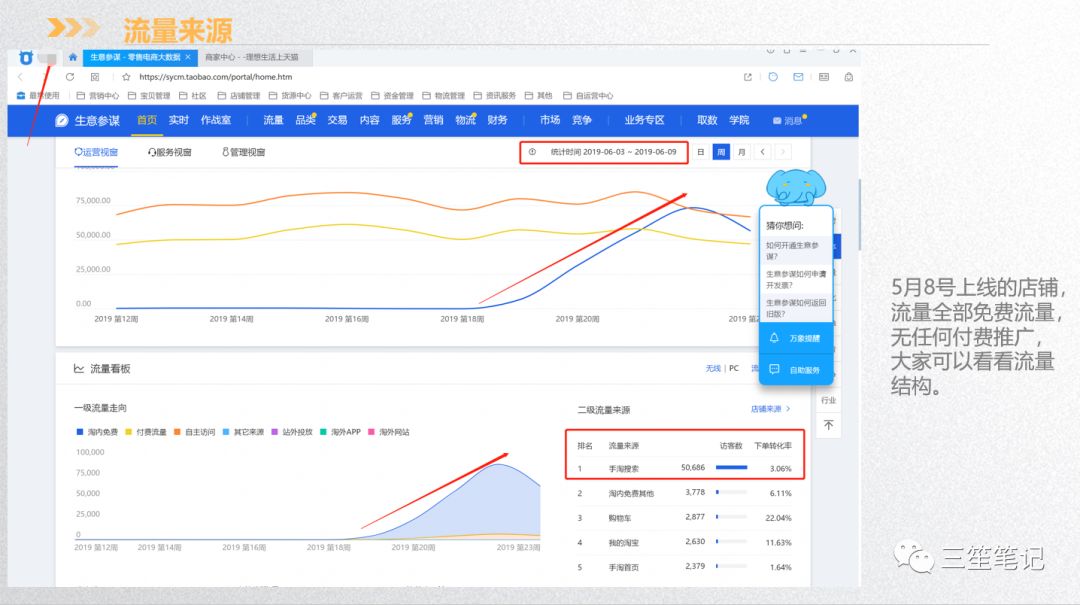Open the 宝贝管理 bookmark folder
This screenshot has height=605, width=1080.
(149, 96)
